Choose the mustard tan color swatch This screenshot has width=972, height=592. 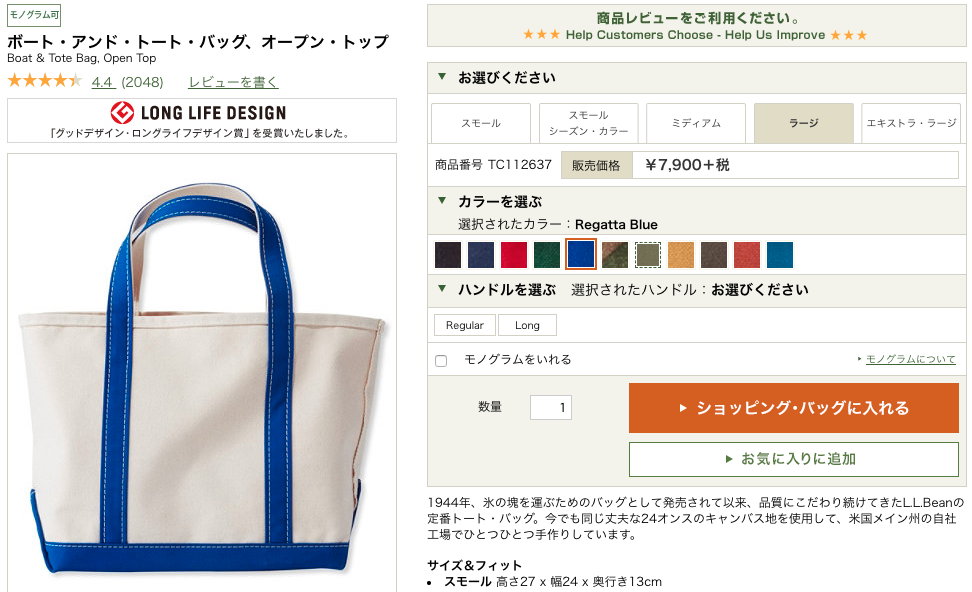(681, 255)
